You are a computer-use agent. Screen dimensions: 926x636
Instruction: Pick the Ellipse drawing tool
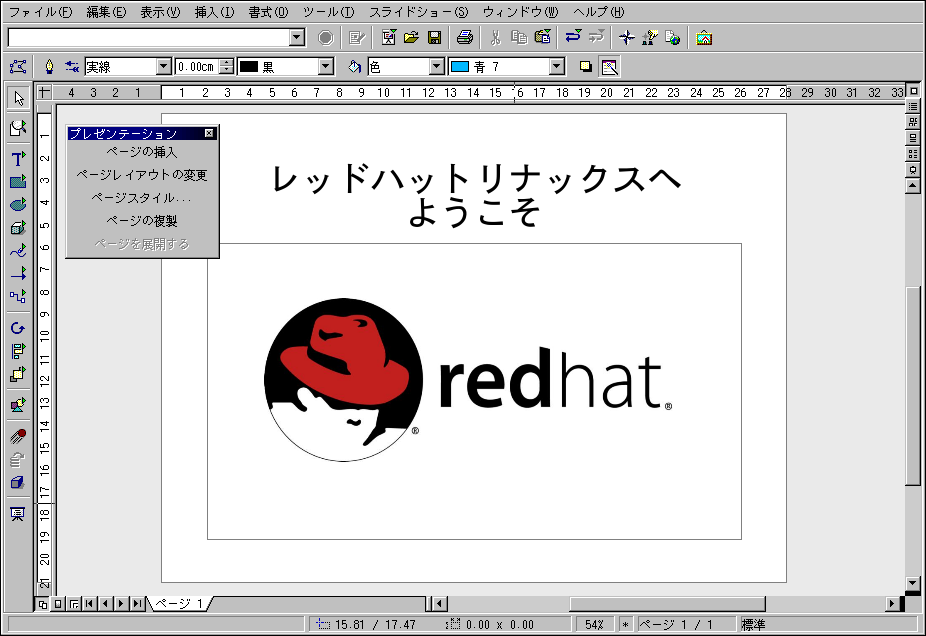click(x=17, y=205)
